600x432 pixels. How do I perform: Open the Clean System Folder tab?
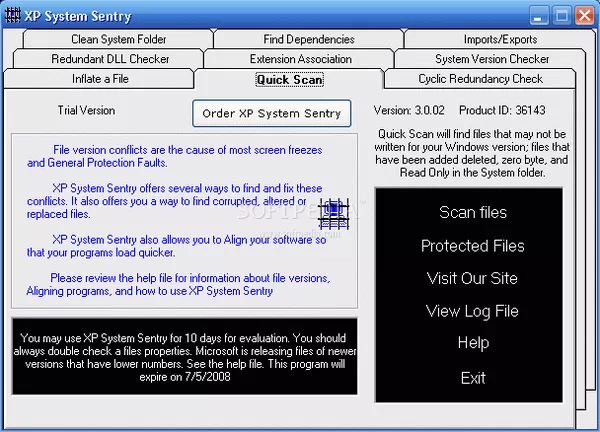coord(117,39)
